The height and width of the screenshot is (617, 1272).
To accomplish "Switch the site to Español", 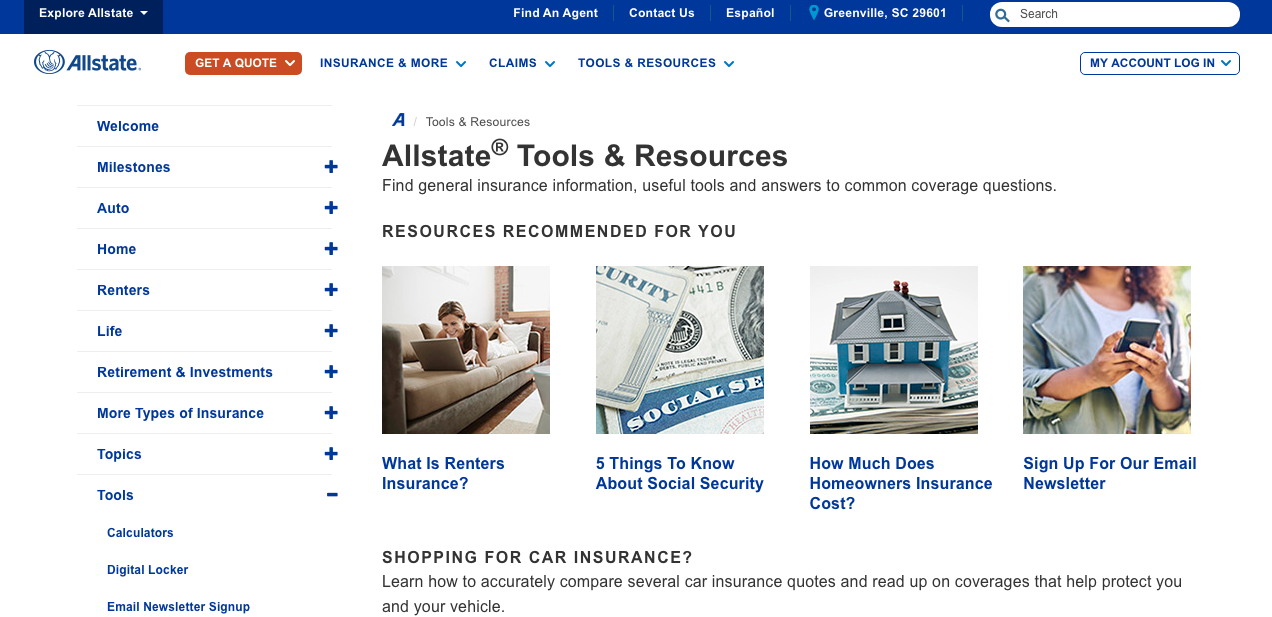I will 749,13.
